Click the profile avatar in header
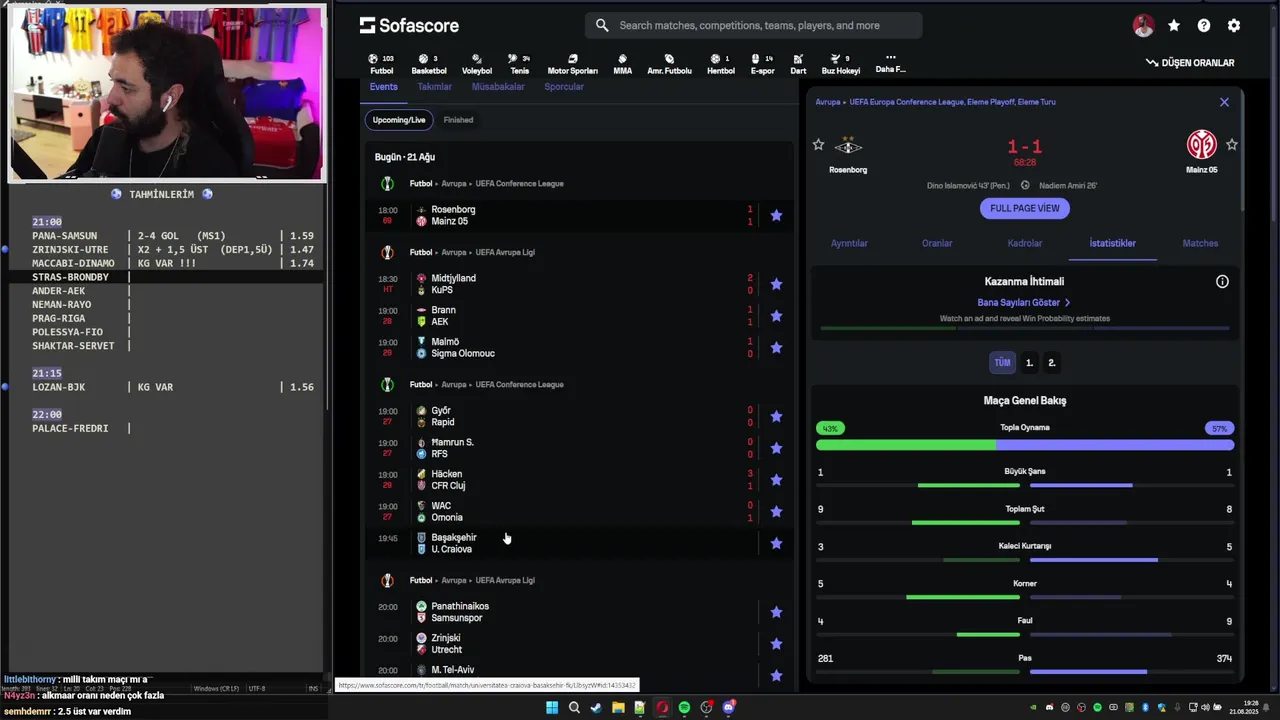Viewport: 1280px width, 720px height. [1143, 26]
